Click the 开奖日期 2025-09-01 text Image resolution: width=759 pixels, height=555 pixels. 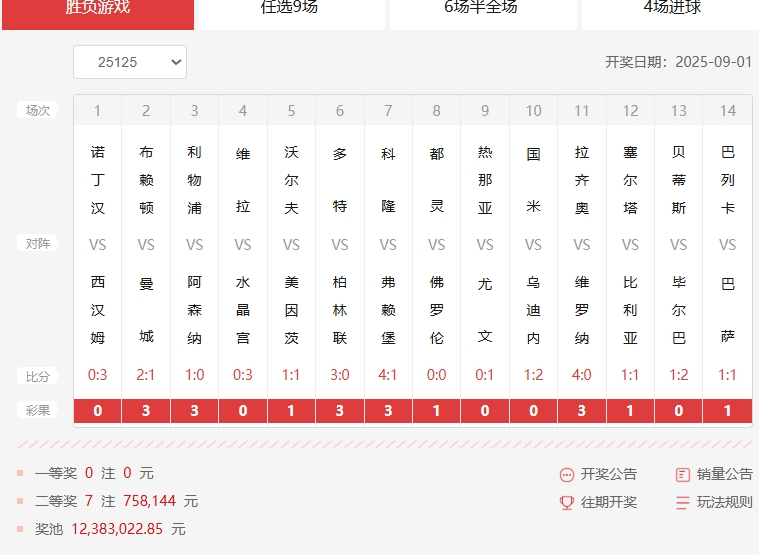pyautogui.click(x=678, y=62)
